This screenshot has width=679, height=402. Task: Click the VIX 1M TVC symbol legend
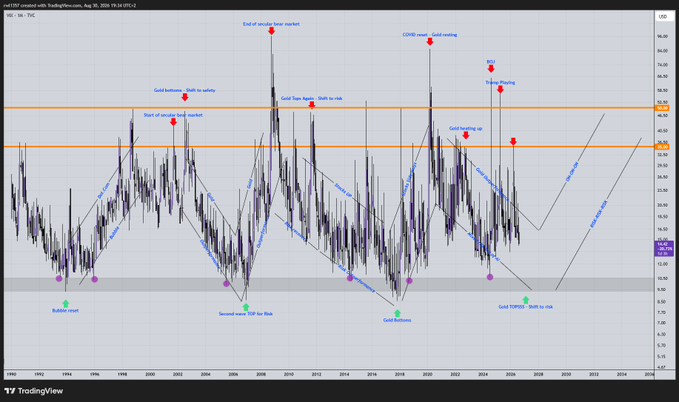coord(21,16)
